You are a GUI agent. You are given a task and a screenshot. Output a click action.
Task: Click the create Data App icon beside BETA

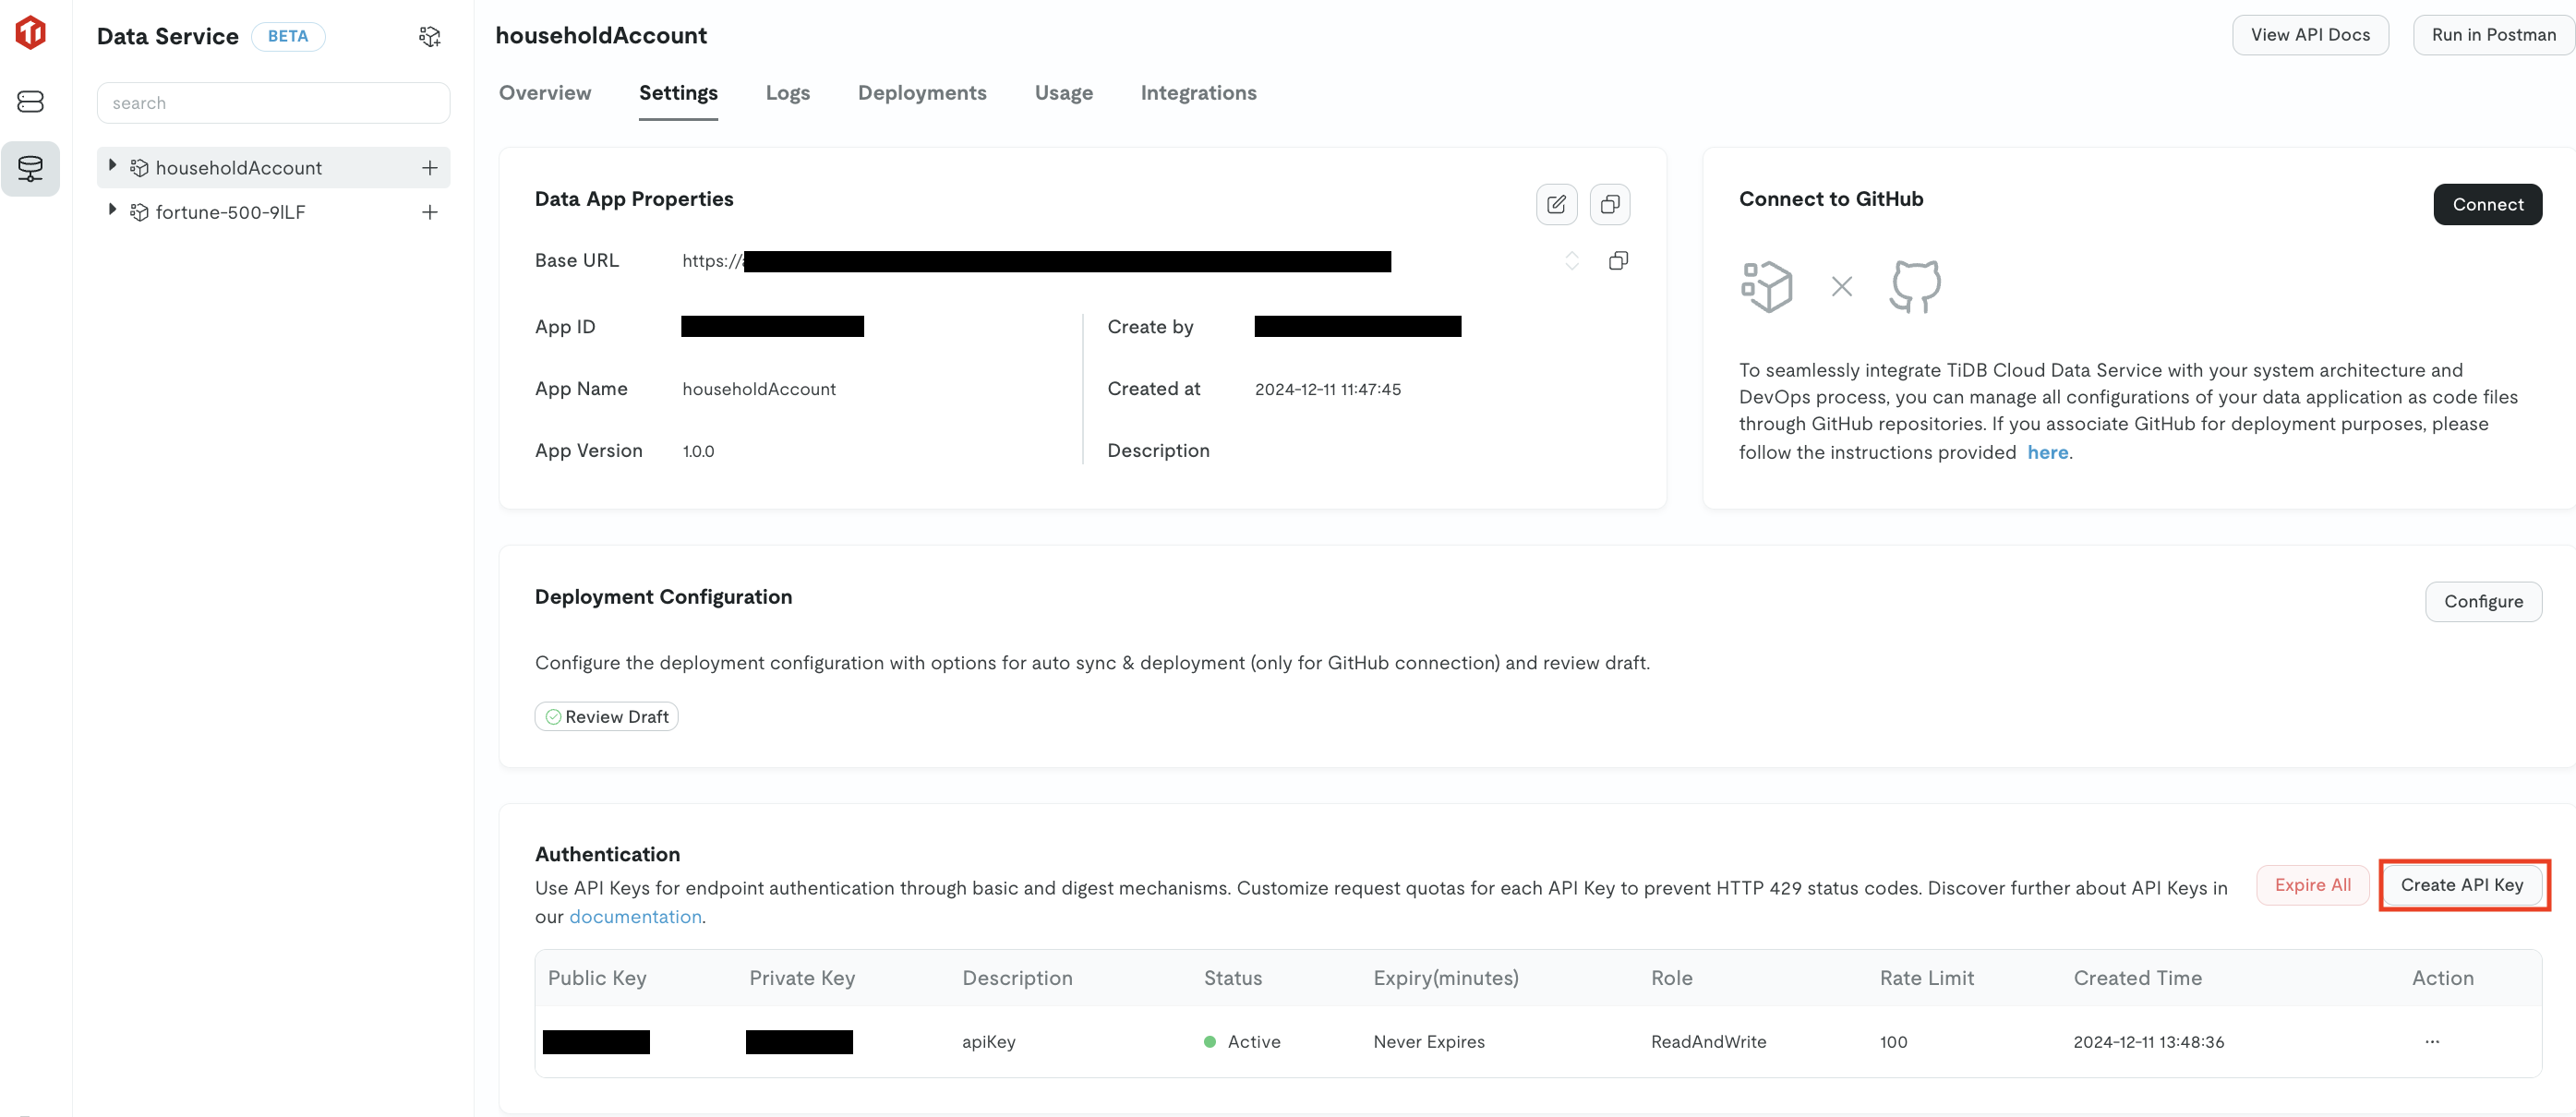429,37
